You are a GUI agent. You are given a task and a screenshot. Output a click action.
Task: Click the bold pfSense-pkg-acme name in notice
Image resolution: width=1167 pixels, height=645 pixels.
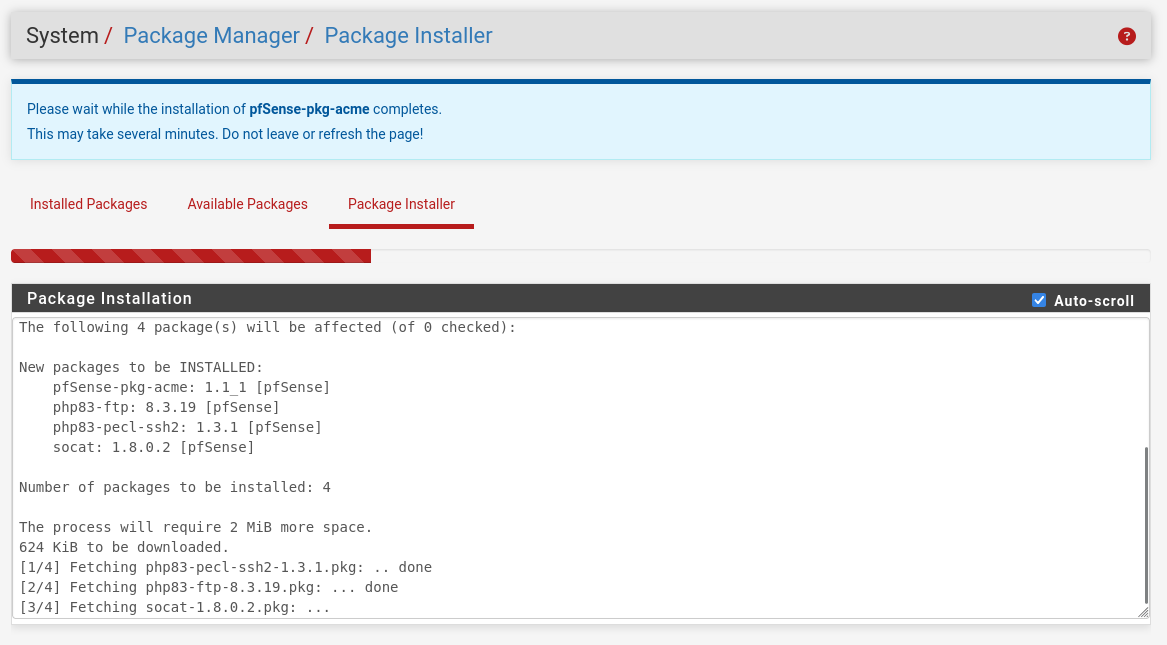pos(309,109)
